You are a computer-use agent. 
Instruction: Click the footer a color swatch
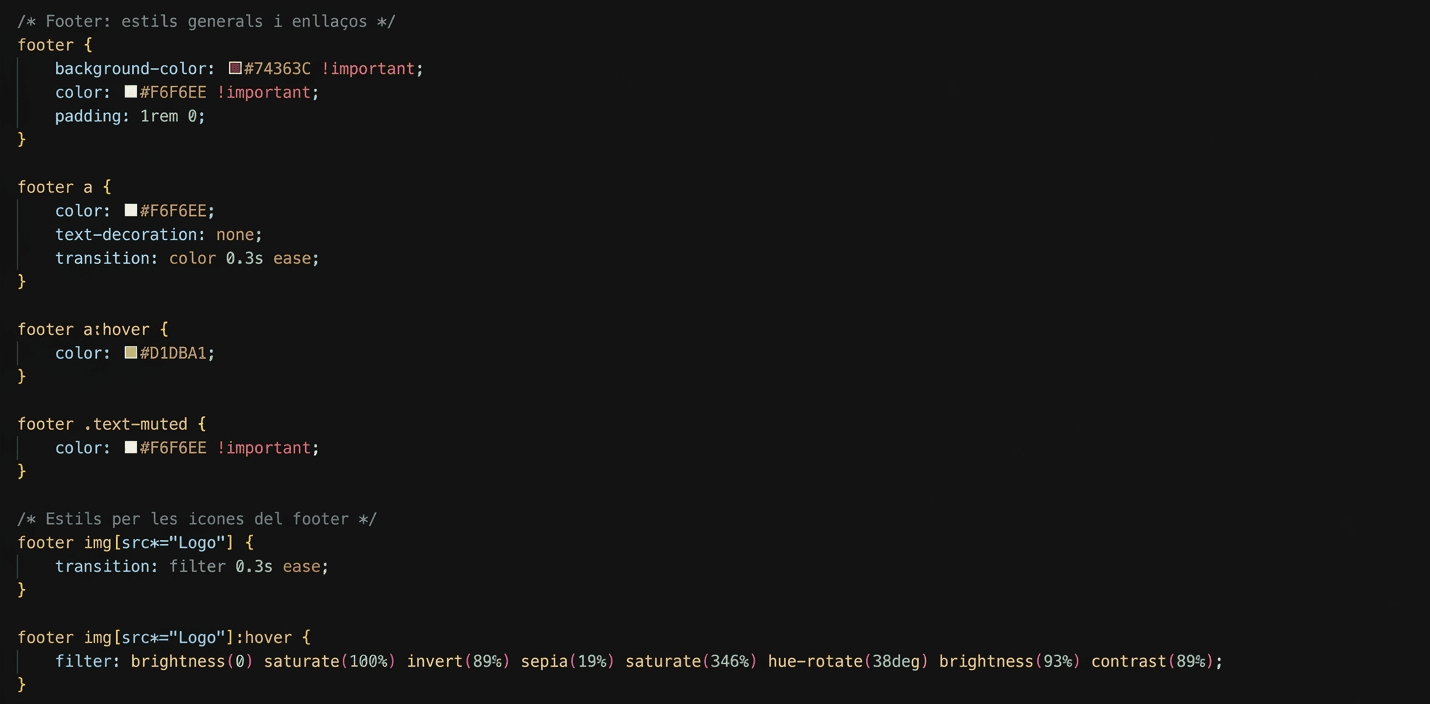pos(131,210)
